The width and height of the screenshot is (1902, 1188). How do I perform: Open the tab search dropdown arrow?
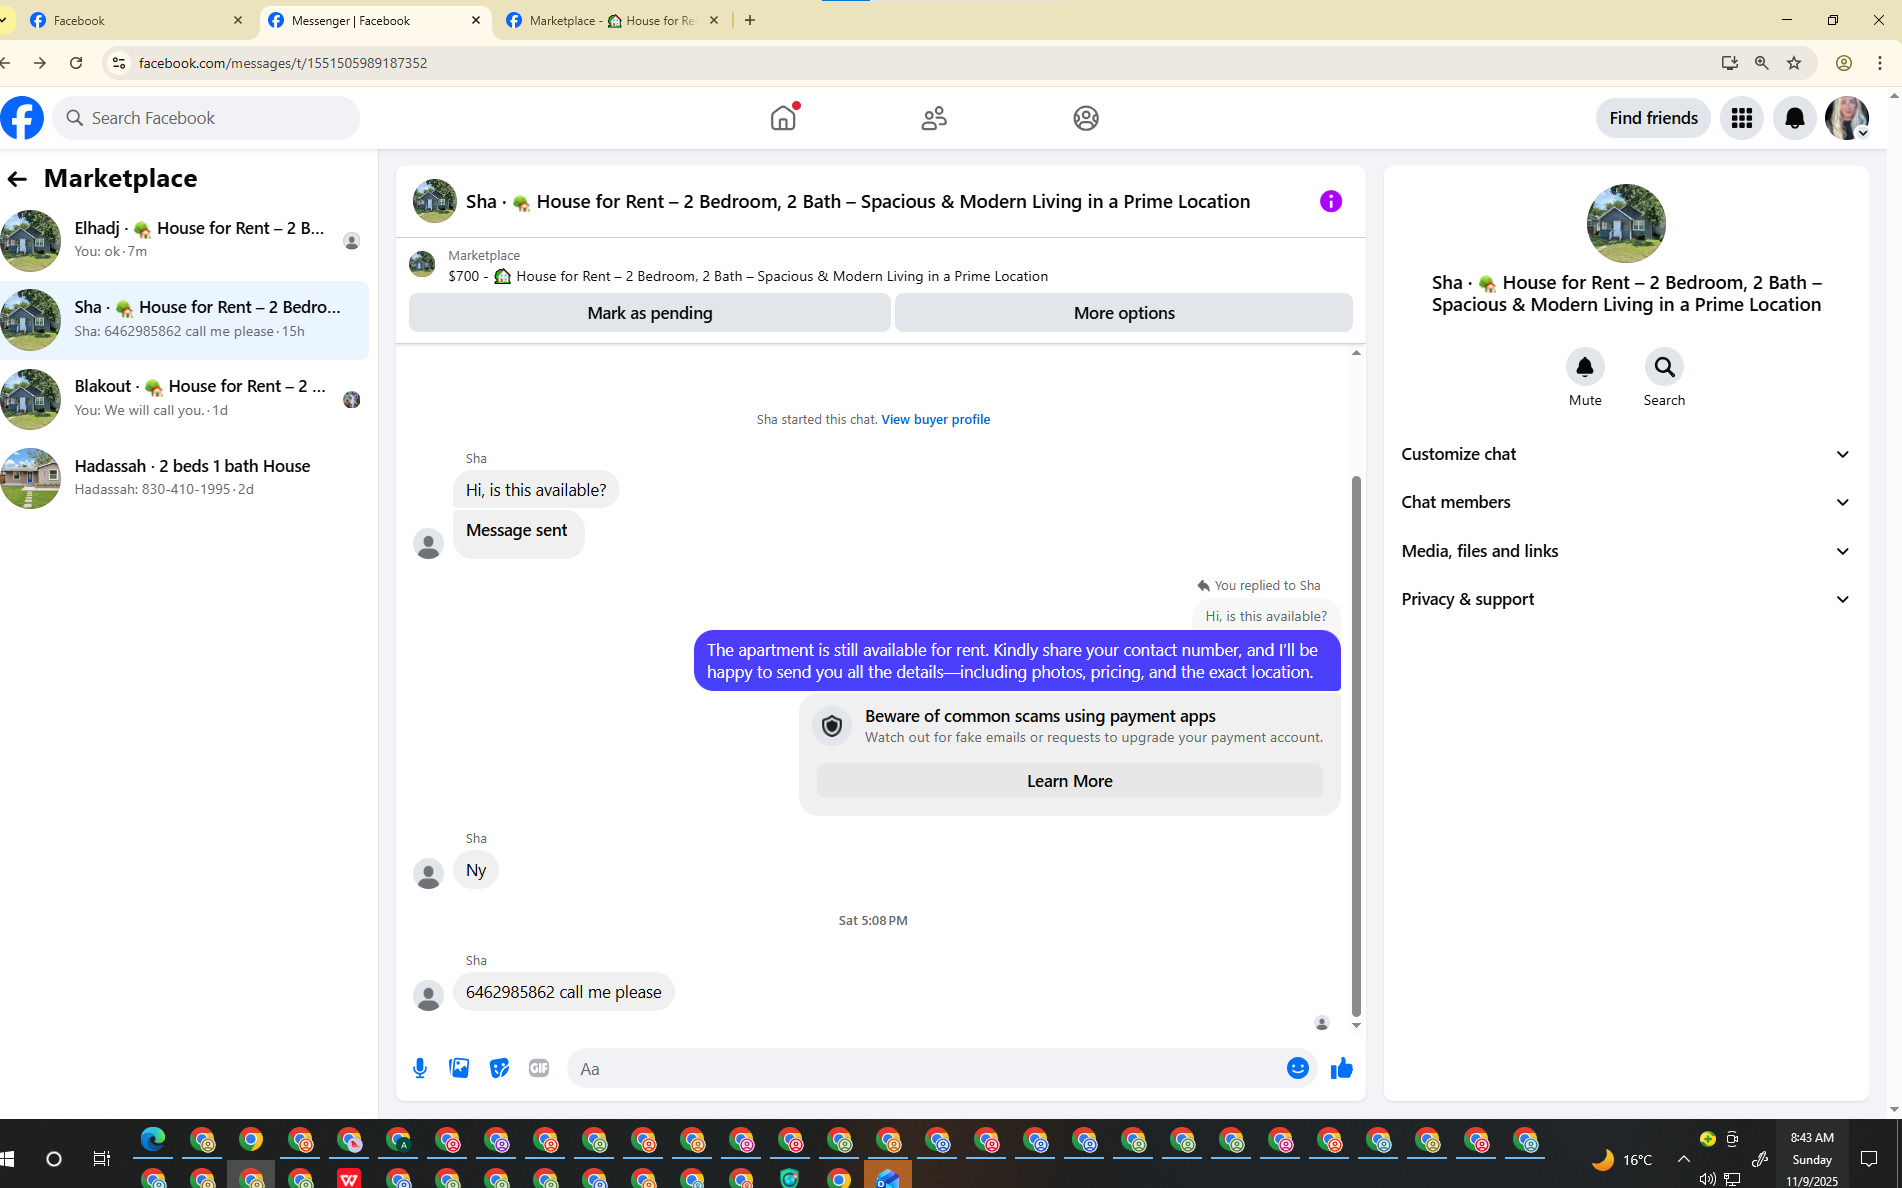[x=4, y=20]
